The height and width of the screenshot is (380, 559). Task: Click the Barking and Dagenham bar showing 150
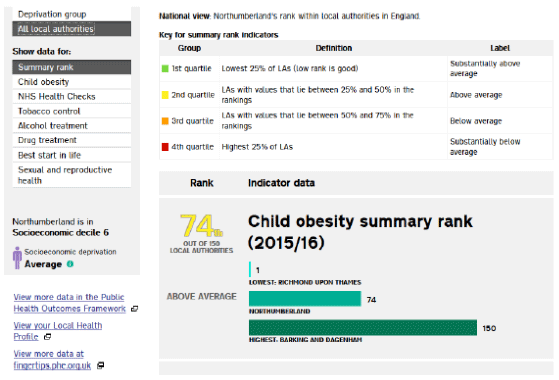pos(363,328)
